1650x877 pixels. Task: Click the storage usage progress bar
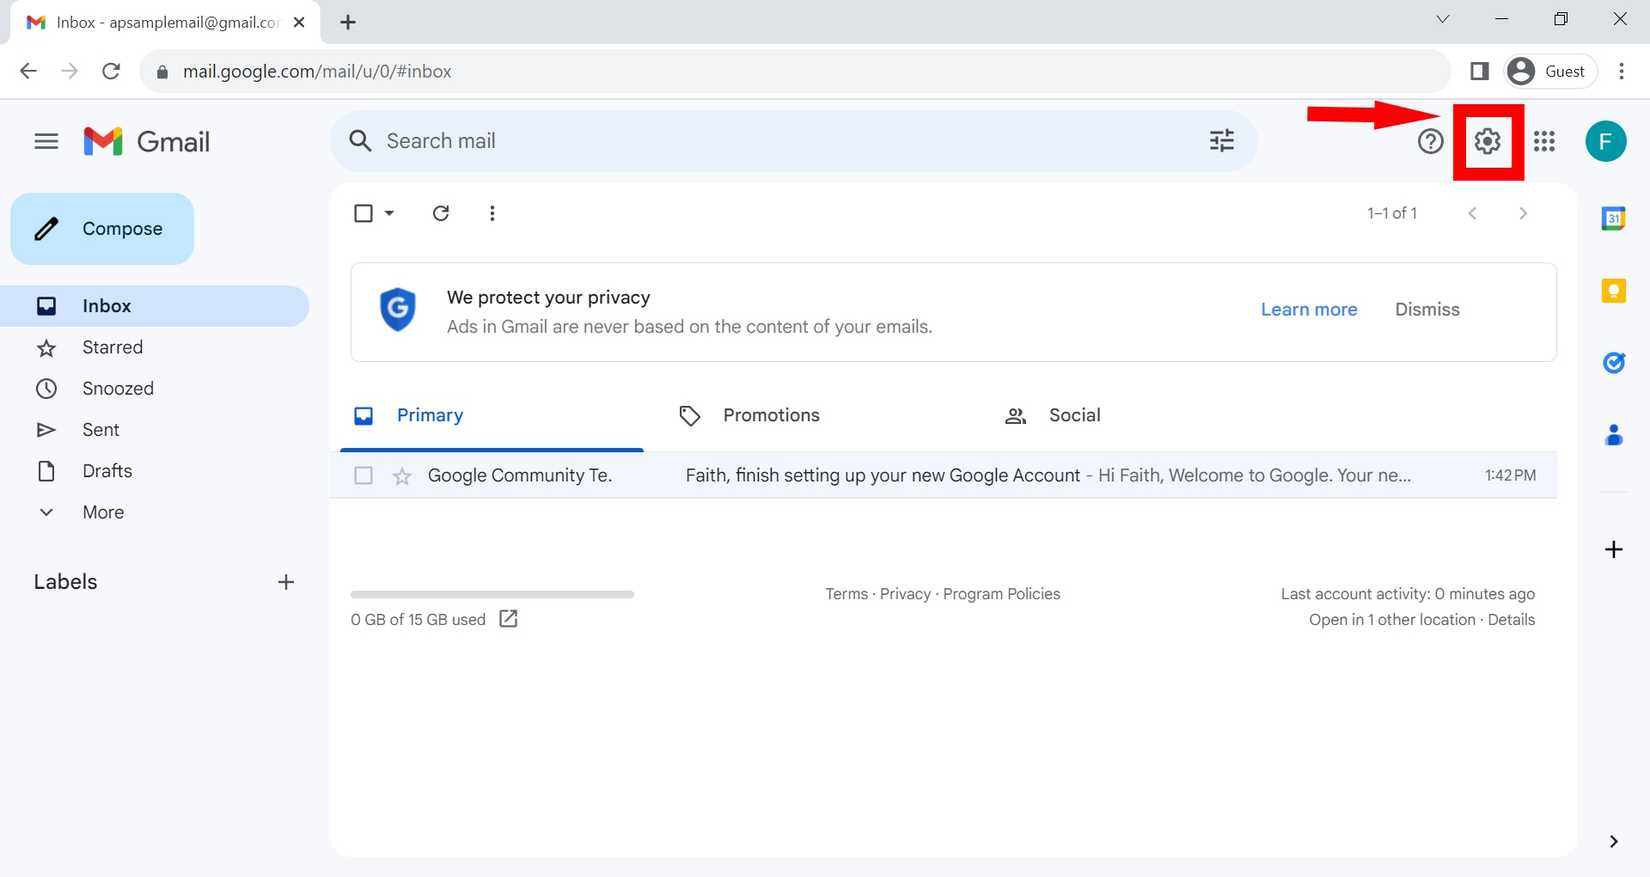pos(492,594)
